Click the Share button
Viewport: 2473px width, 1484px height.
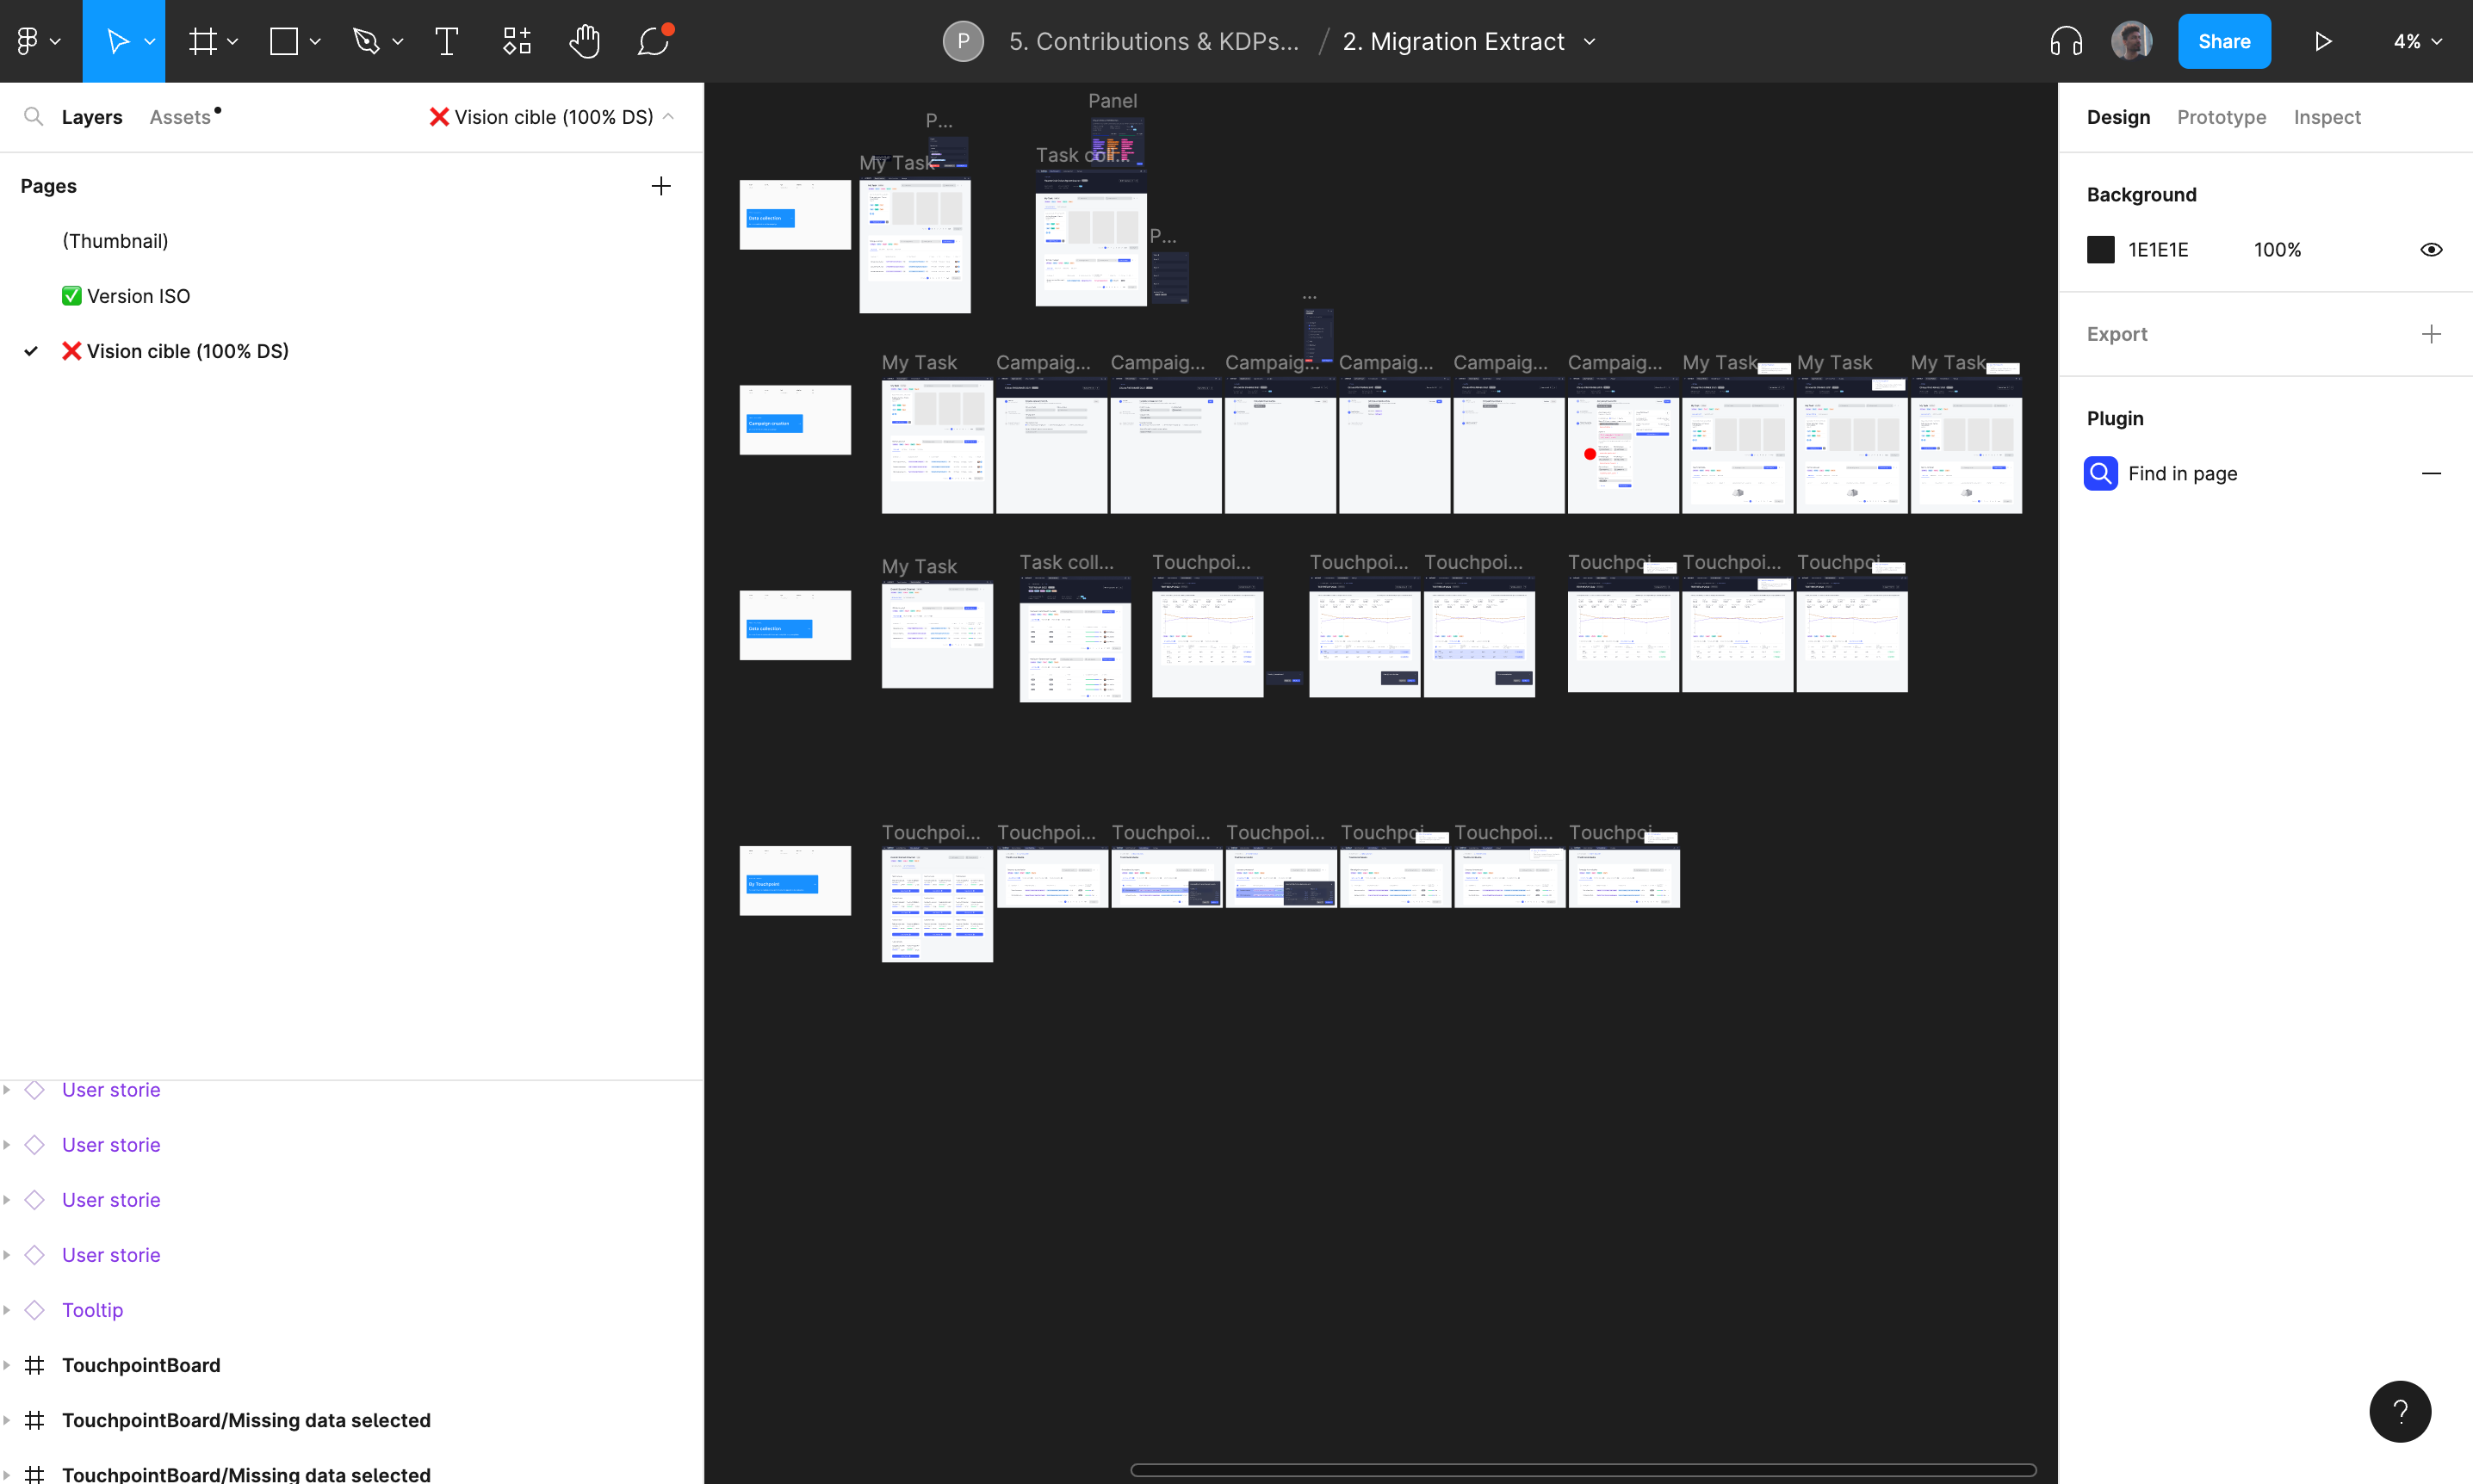[2223, 41]
